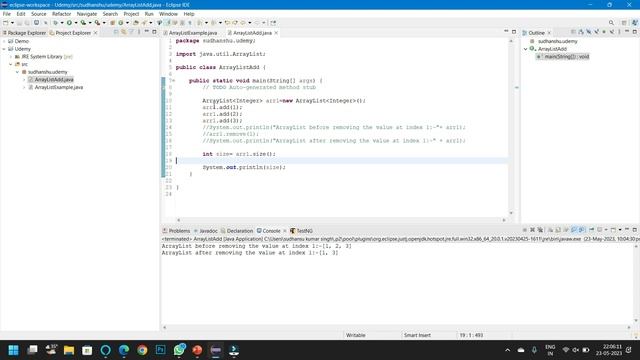Click Pin Console icon

[592, 230]
